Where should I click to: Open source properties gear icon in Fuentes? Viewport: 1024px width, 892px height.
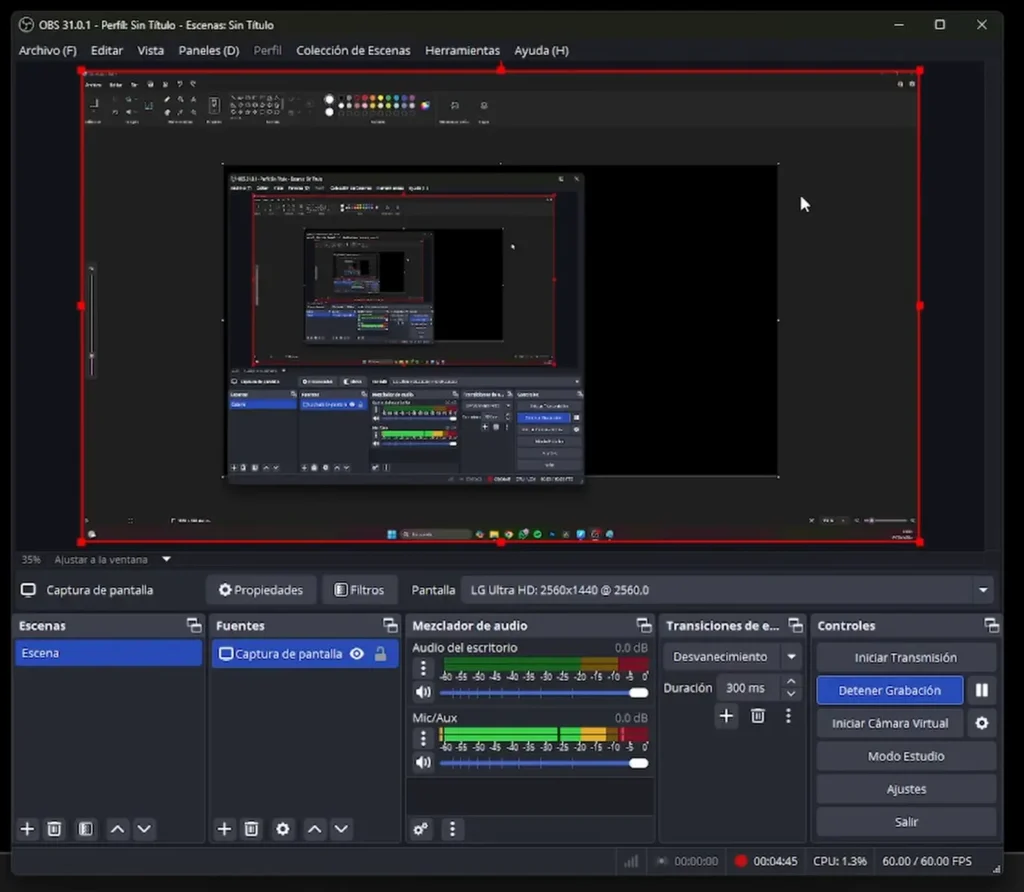point(283,829)
